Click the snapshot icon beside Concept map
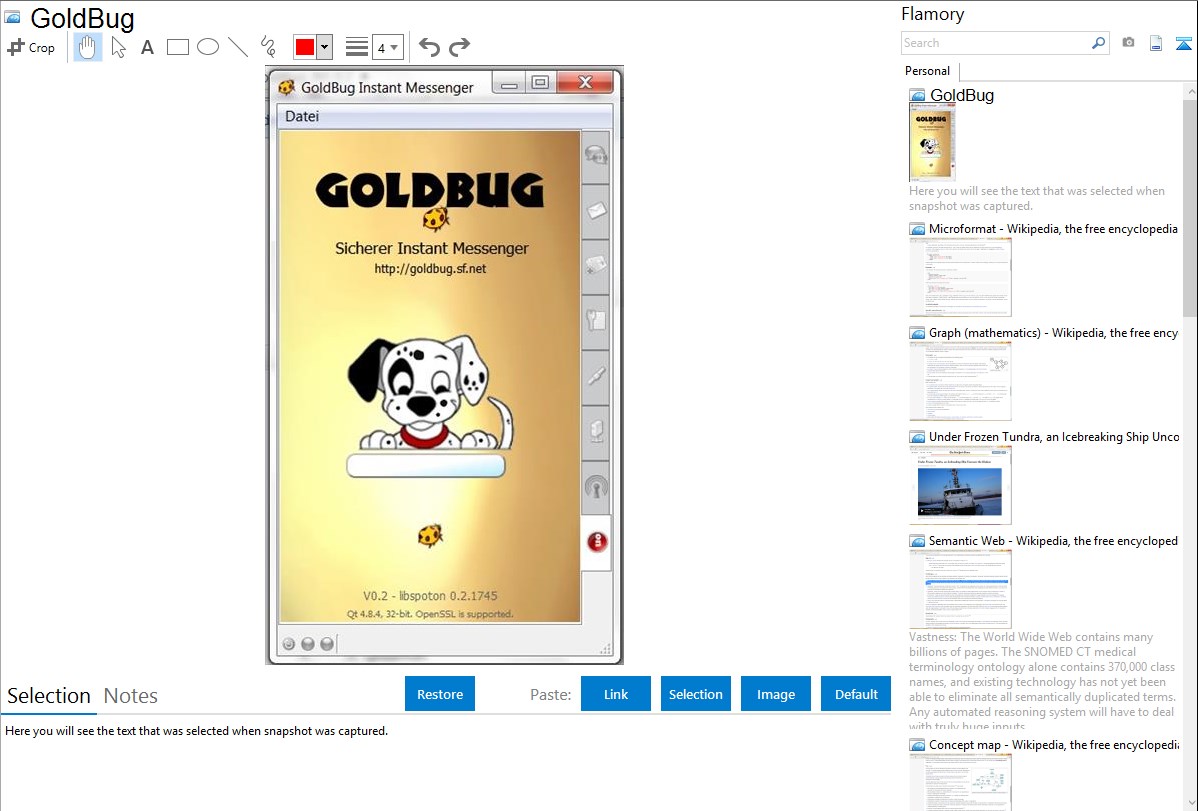The image size is (1198, 811). point(917,744)
